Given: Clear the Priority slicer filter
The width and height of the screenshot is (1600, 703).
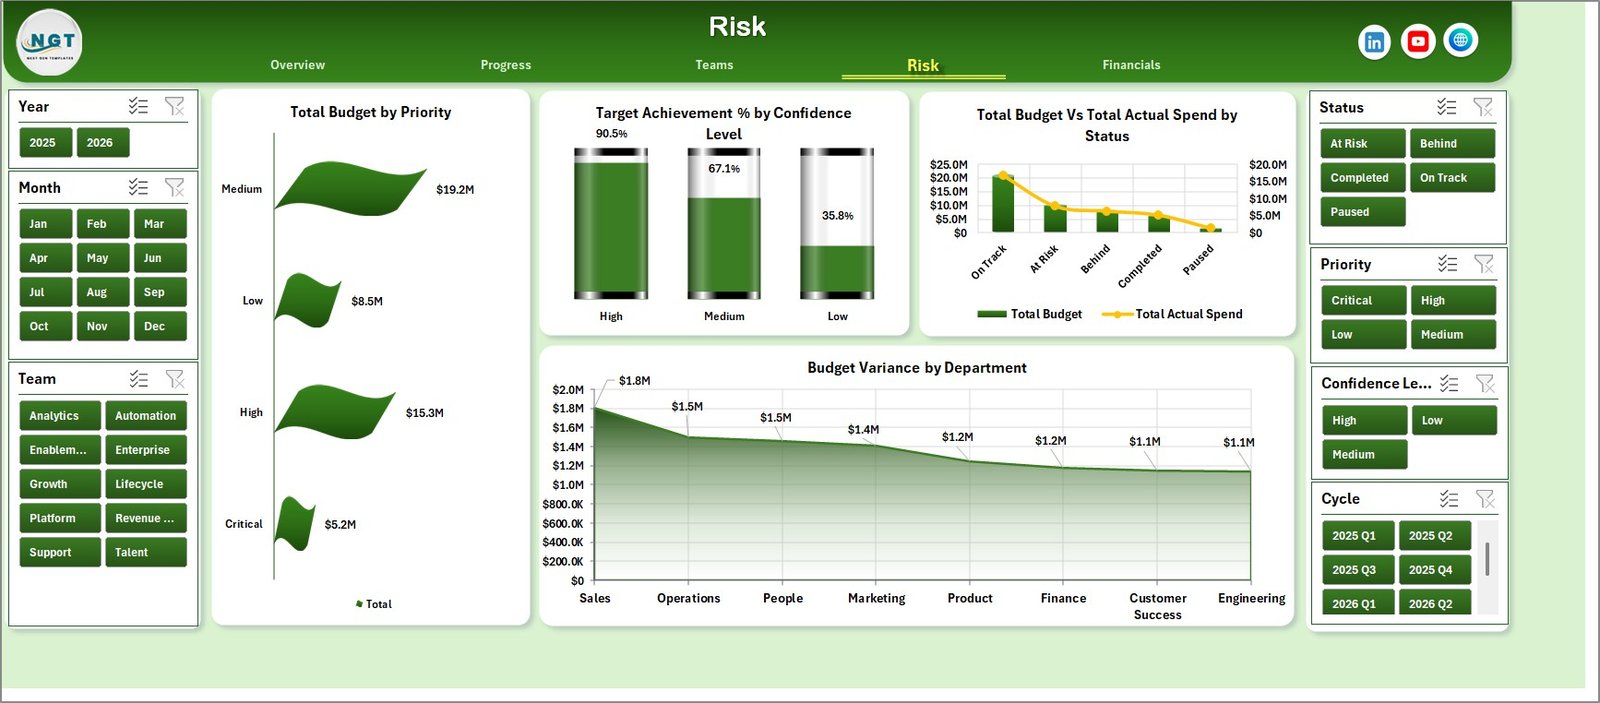Looking at the screenshot, I should coord(1484,264).
